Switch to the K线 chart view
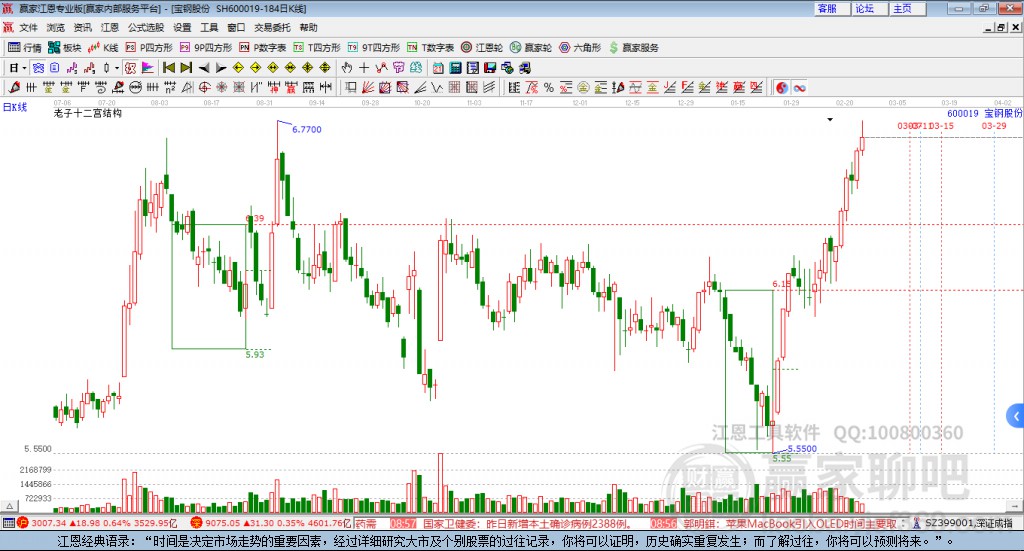 [103, 48]
